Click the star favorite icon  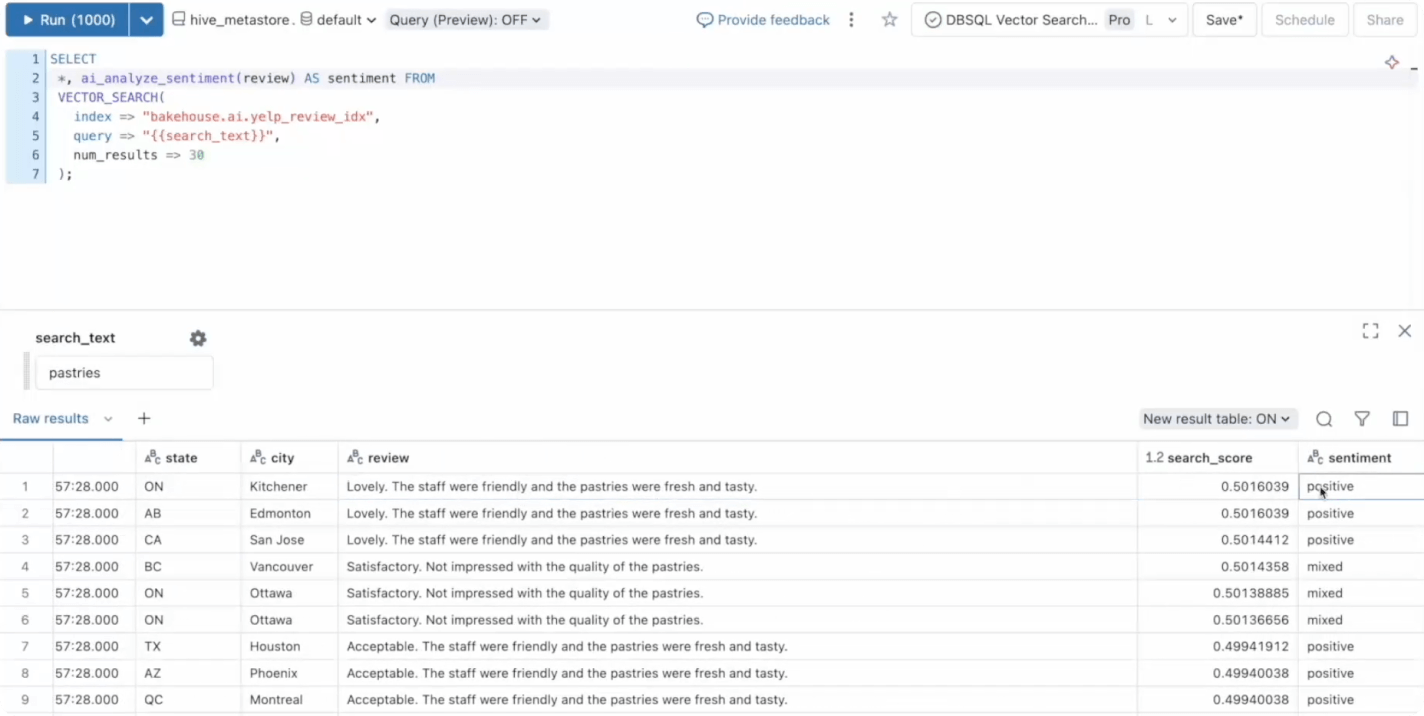(x=889, y=20)
